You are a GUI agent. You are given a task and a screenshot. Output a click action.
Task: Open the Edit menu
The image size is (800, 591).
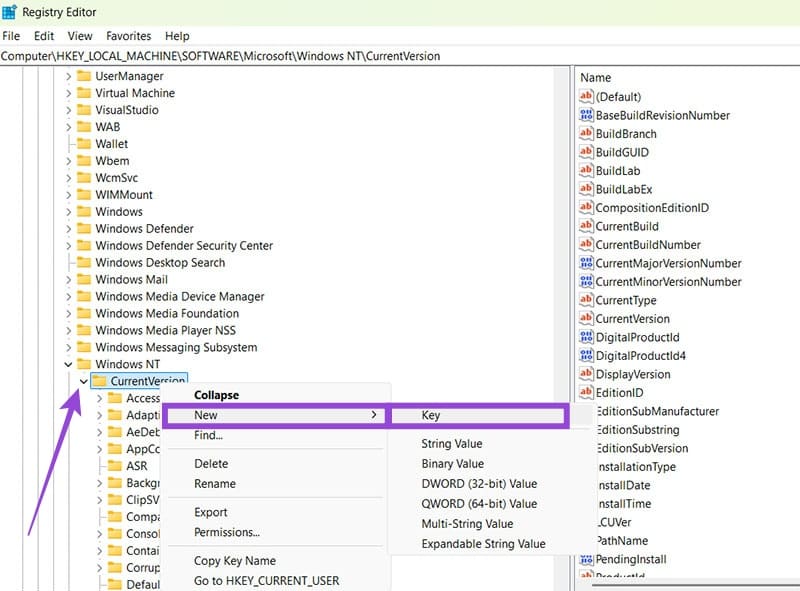point(44,36)
